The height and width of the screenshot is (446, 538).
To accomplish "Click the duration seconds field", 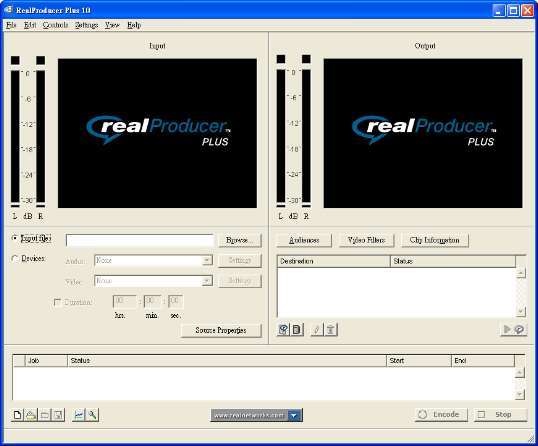I will [x=175, y=302].
